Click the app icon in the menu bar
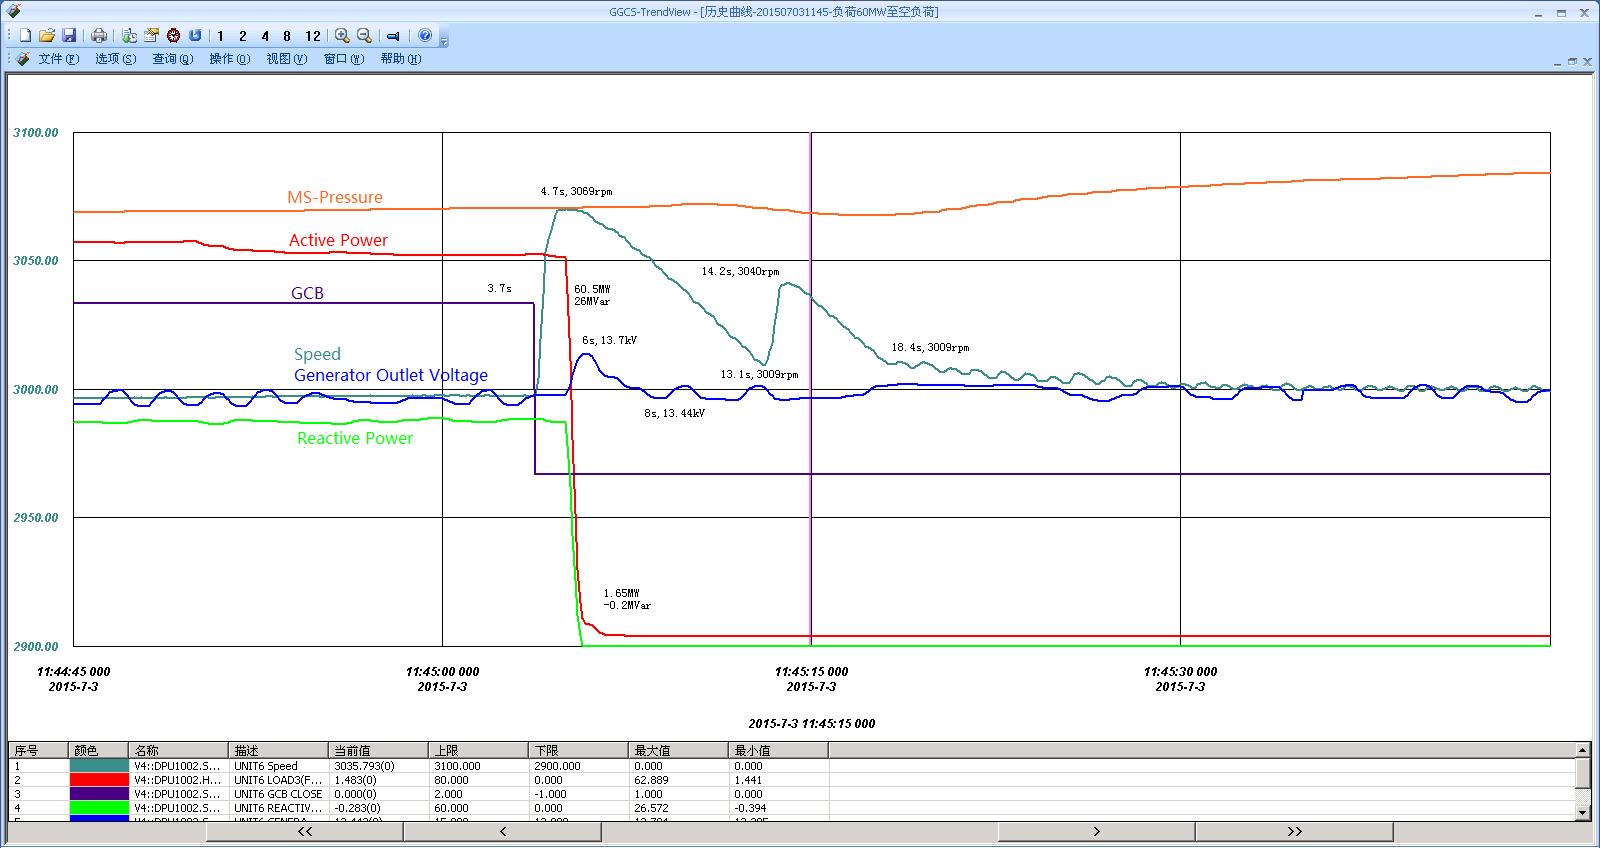Image resolution: width=1600 pixels, height=848 pixels. (x=23, y=59)
